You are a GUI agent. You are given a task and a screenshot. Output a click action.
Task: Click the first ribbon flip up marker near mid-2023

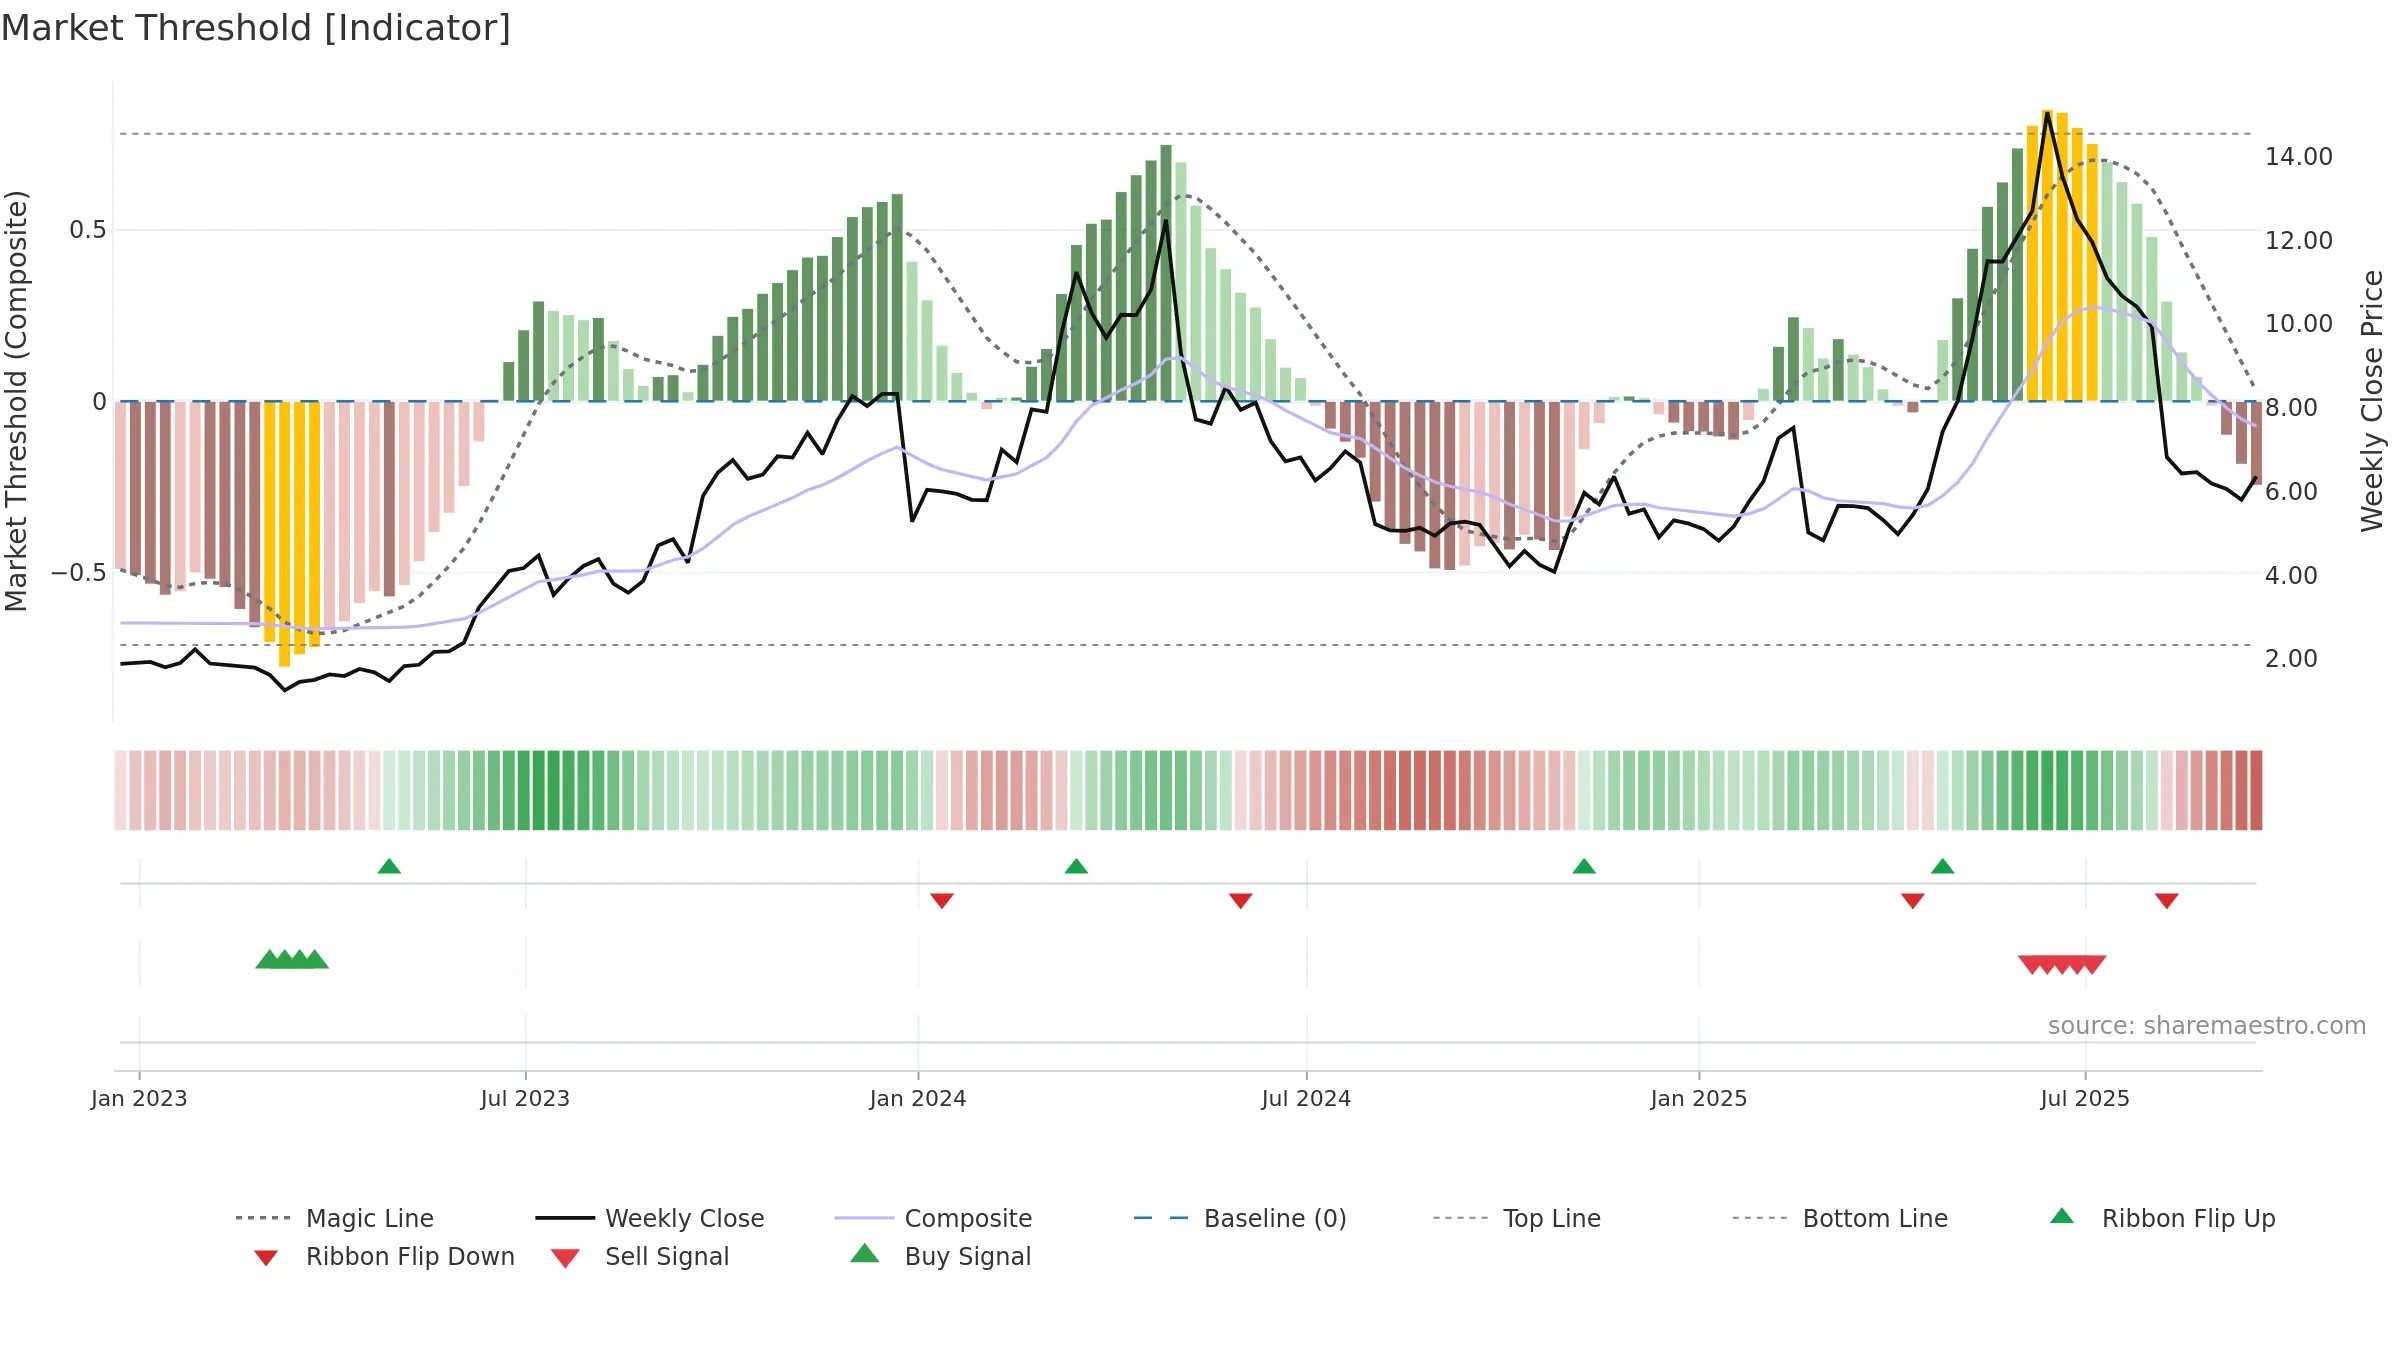[x=389, y=866]
